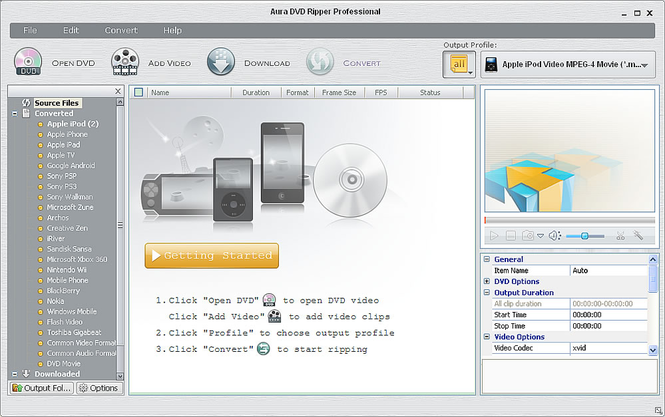
Task: Open the Help menu
Action: coord(172,31)
